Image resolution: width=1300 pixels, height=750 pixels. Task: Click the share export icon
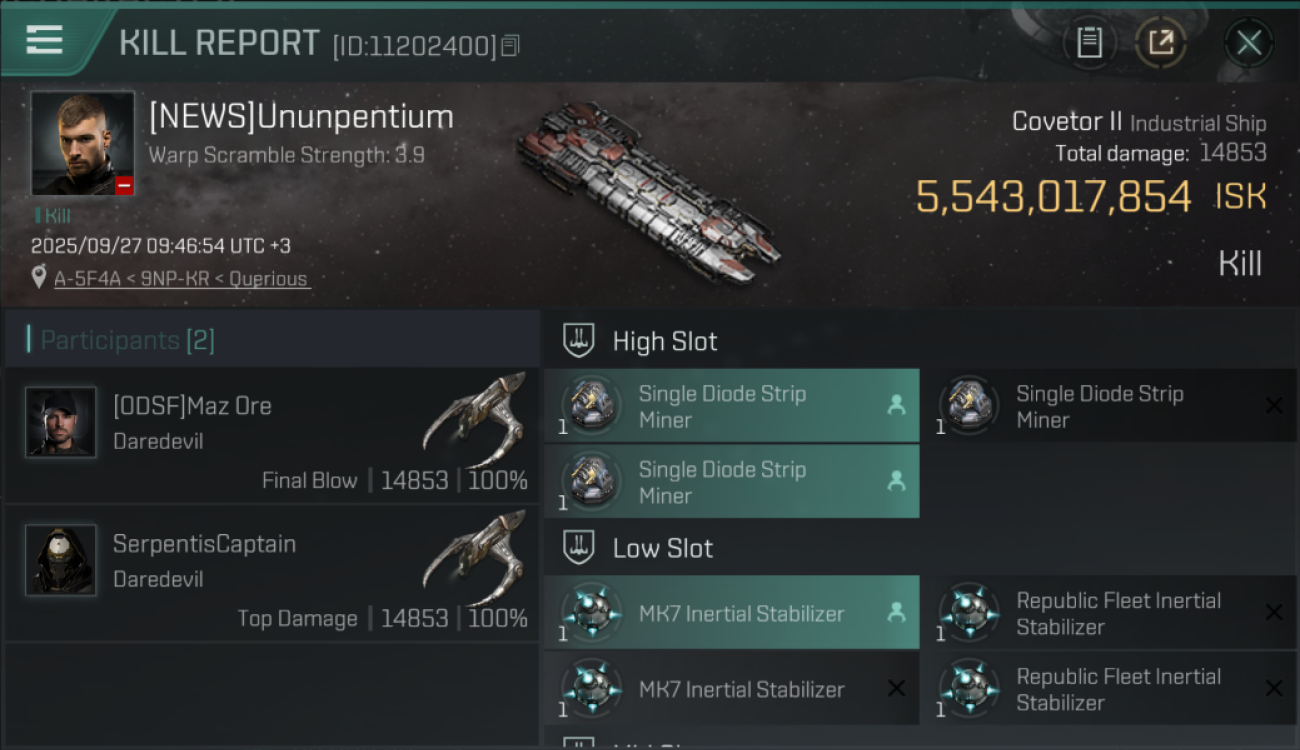[x=1161, y=43]
